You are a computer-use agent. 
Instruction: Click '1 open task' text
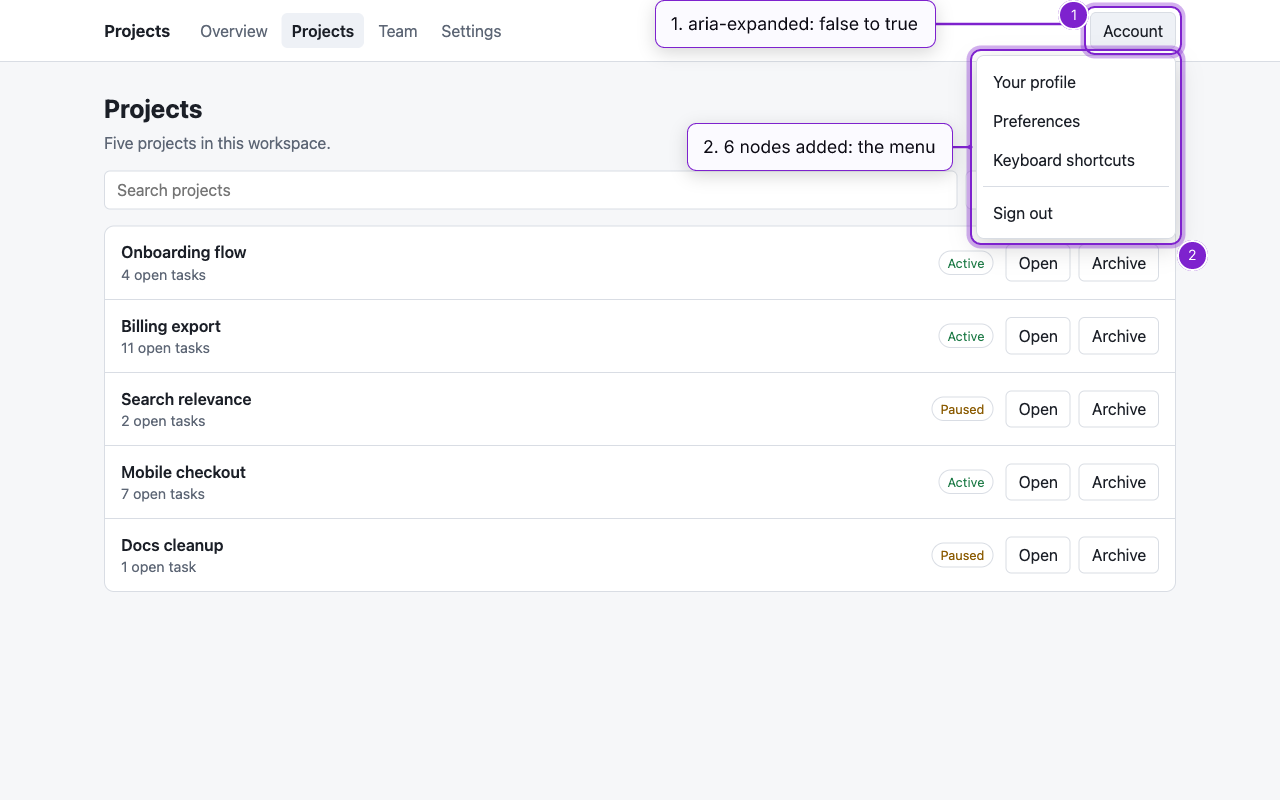[x=159, y=567]
